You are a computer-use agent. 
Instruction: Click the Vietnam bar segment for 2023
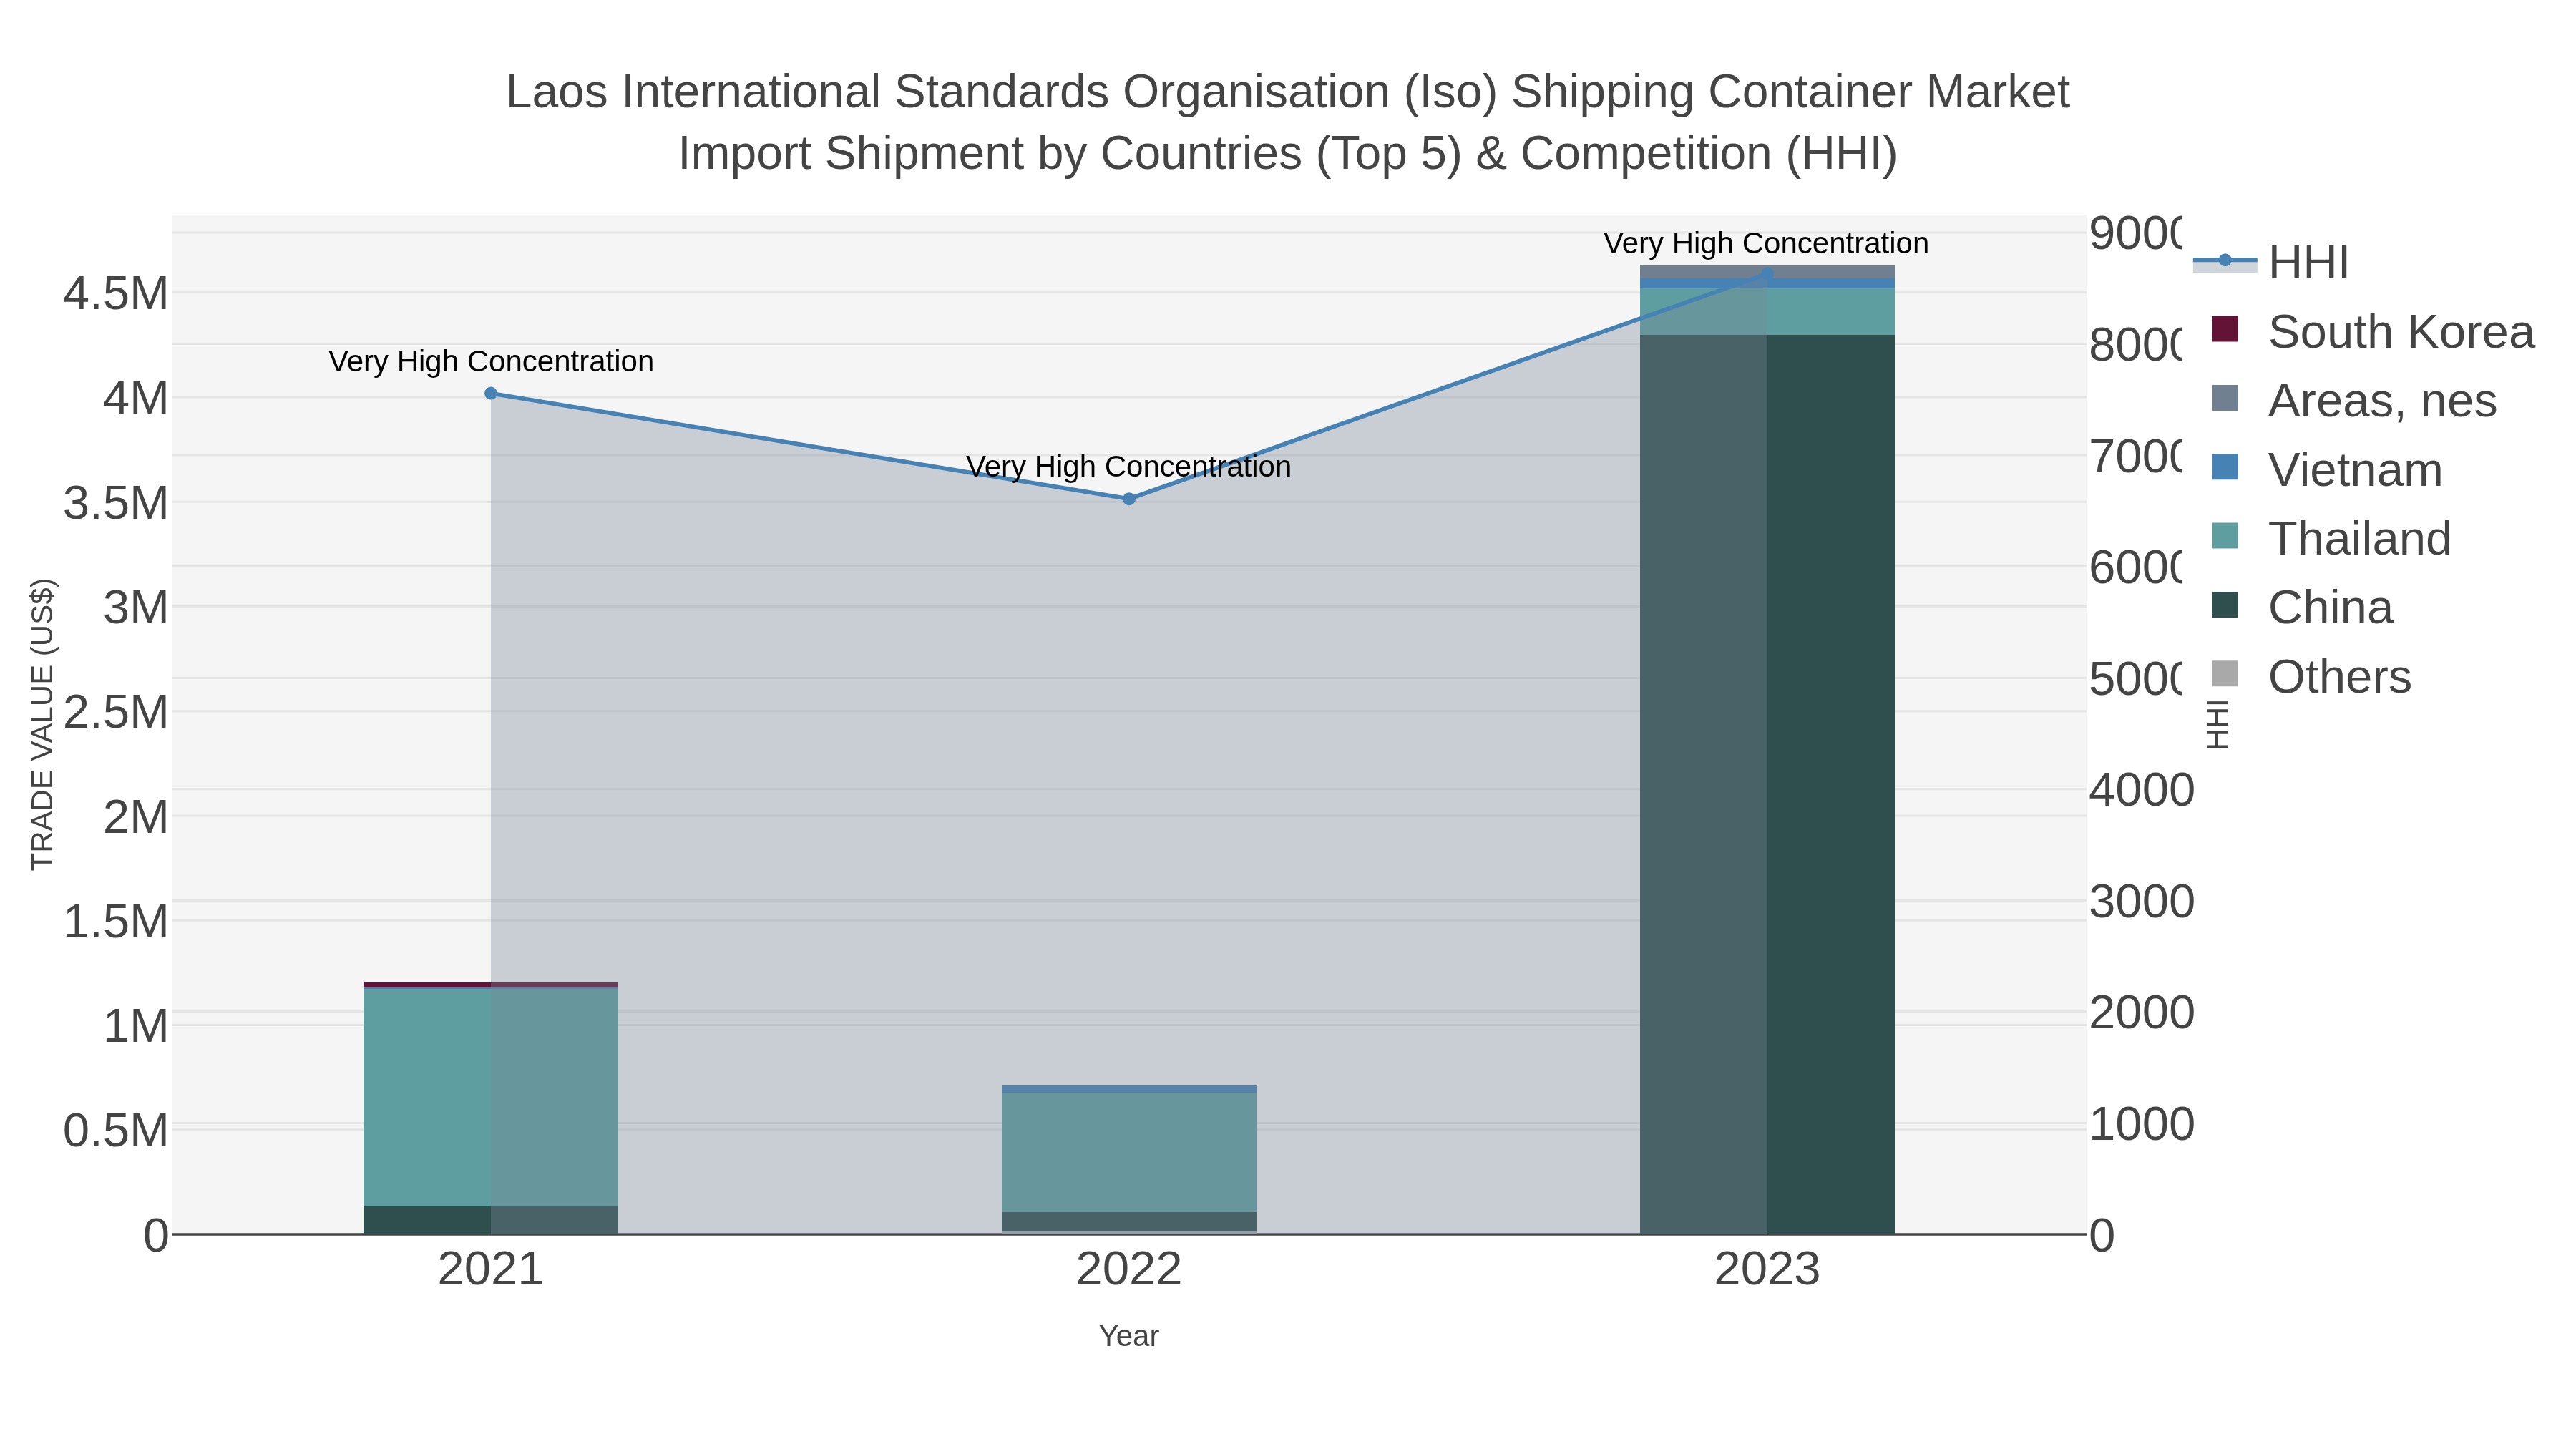pos(1767,284)
